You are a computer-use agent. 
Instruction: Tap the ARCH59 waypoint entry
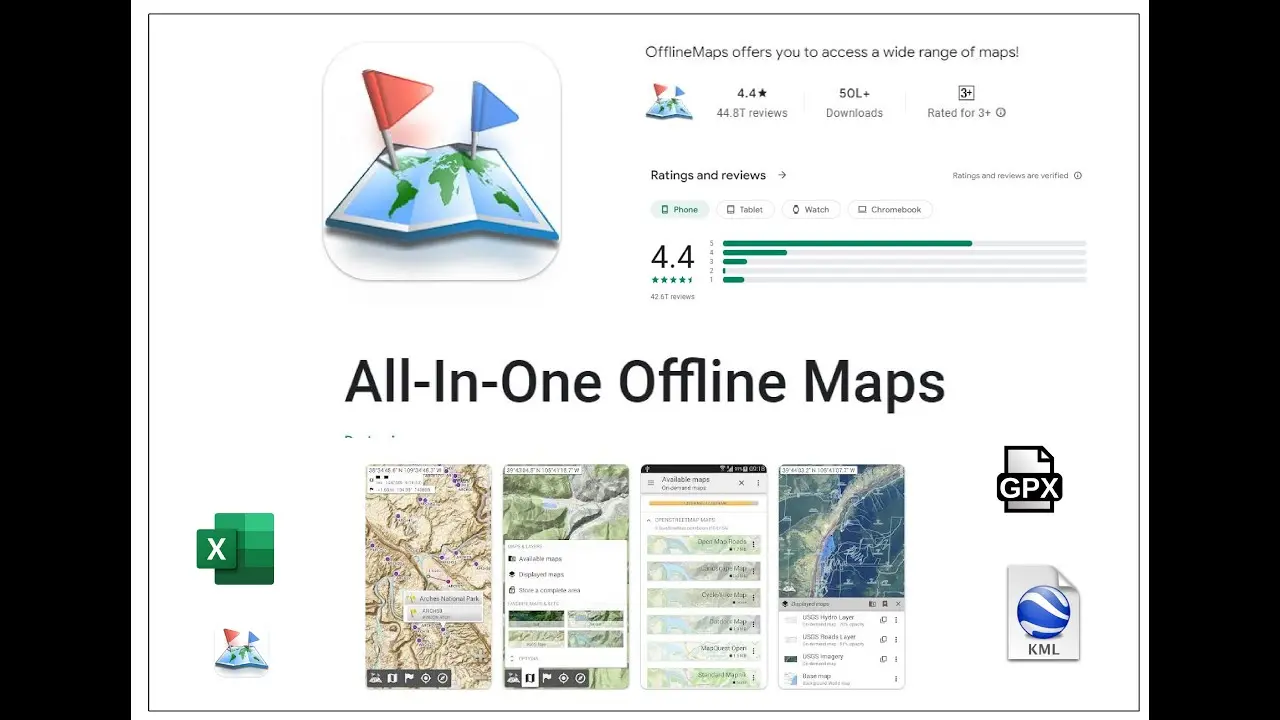(443, 612)
